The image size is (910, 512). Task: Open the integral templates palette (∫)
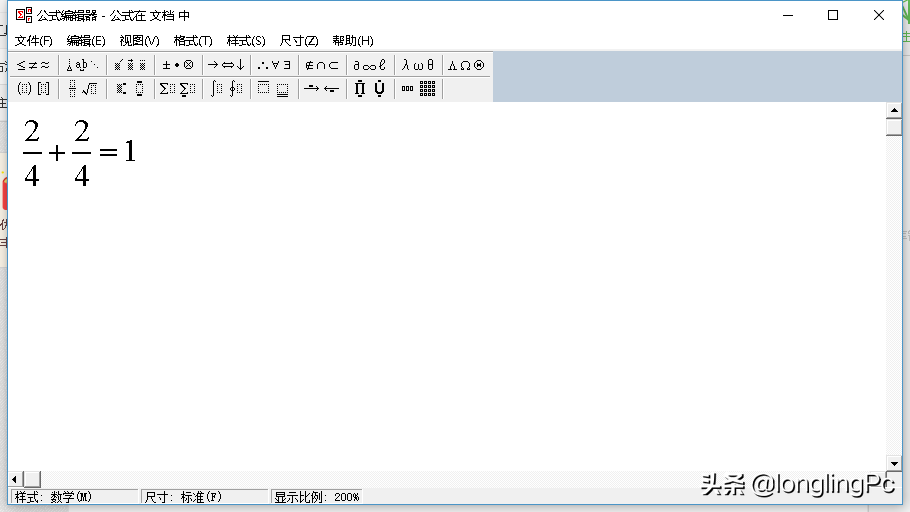[226, 89]
